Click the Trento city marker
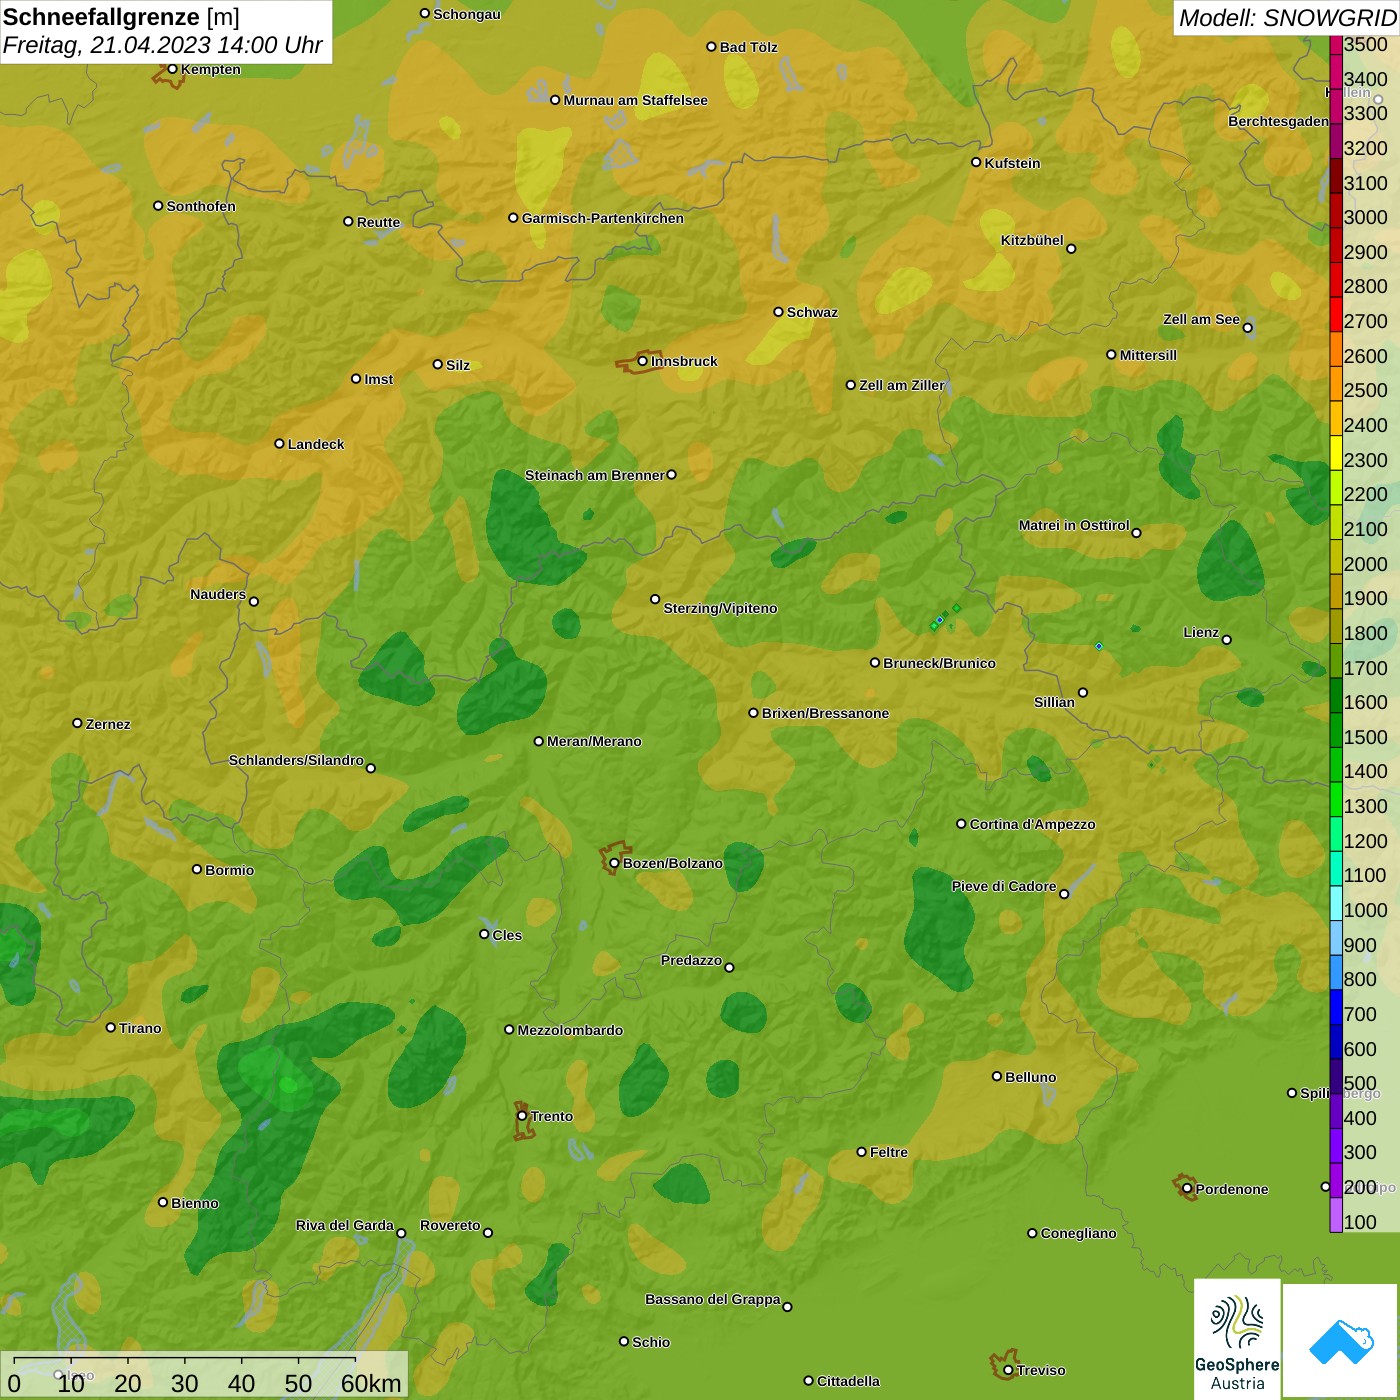 (522, 1116)
